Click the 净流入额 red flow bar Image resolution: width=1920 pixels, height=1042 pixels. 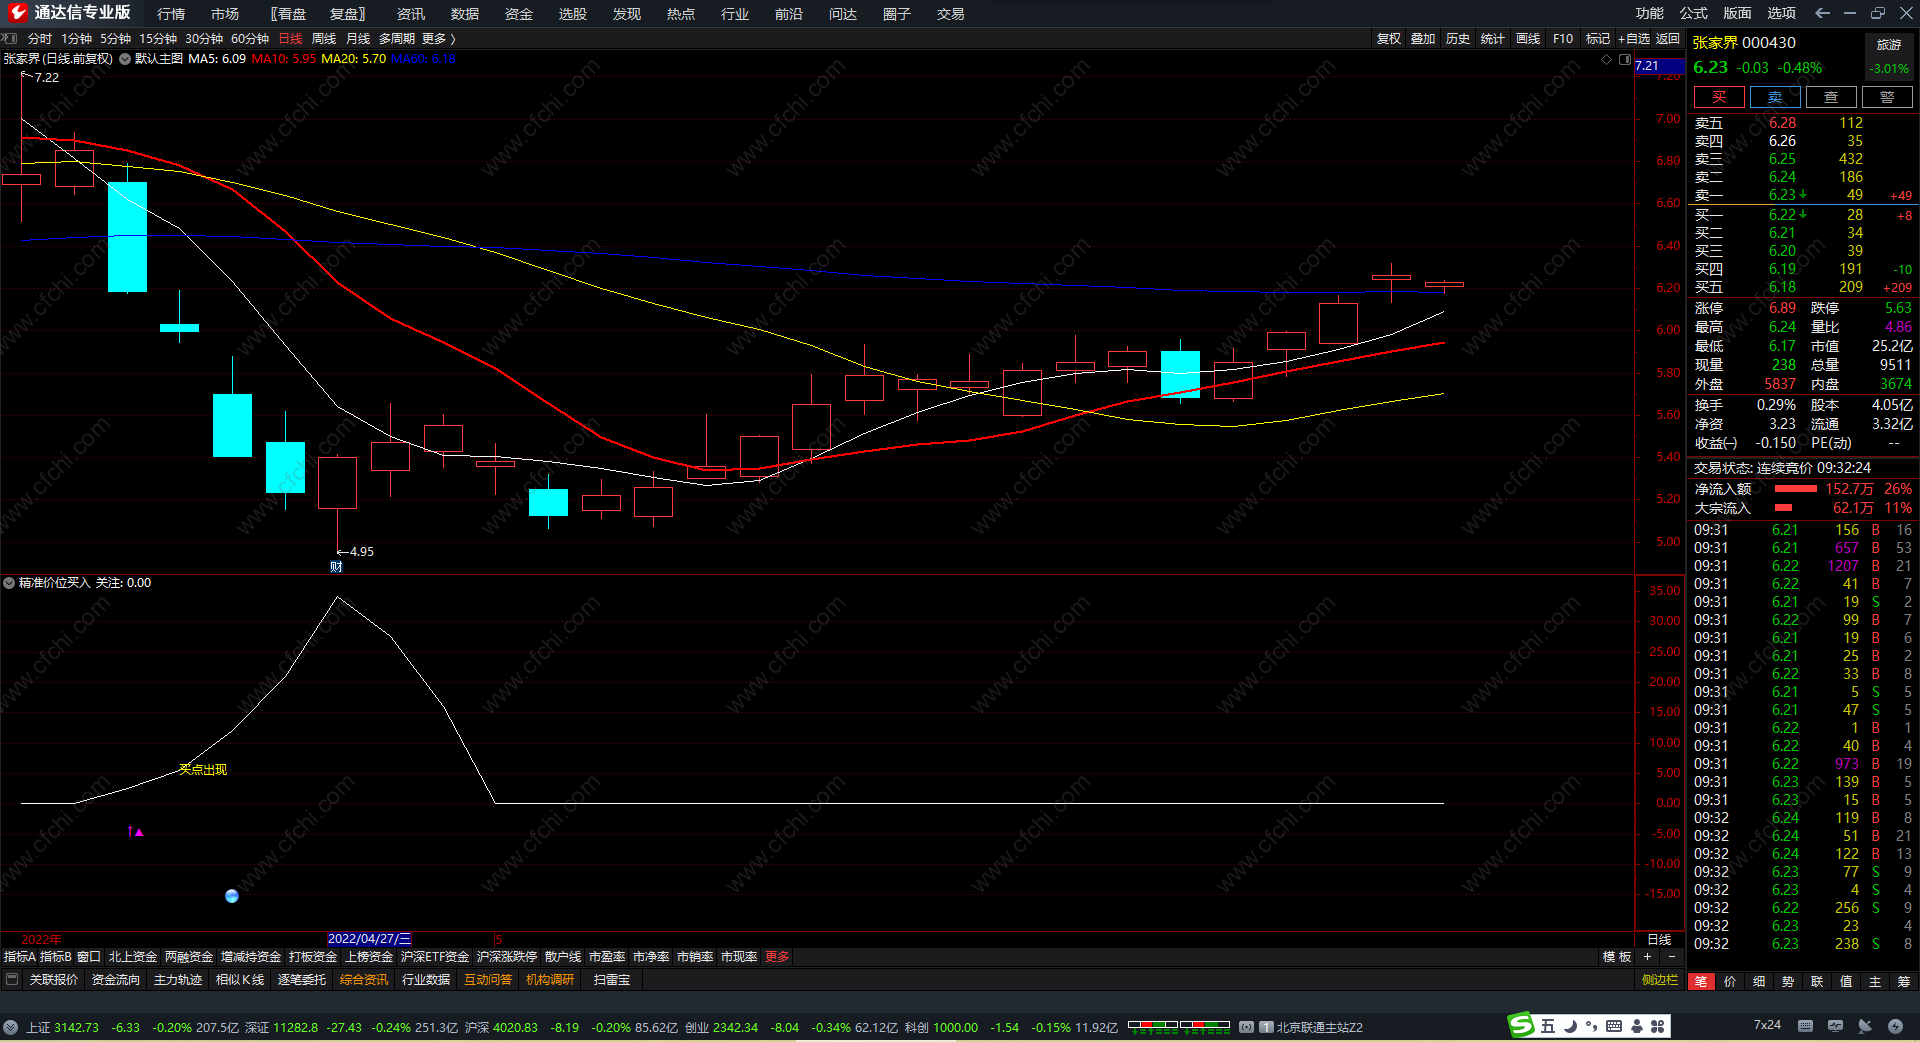[1795, 489]
